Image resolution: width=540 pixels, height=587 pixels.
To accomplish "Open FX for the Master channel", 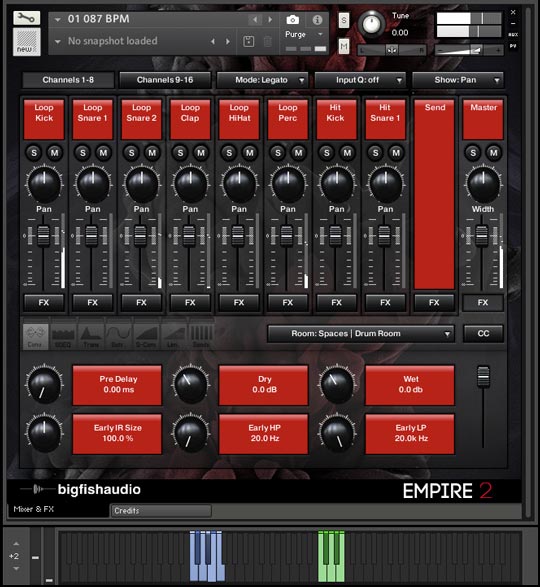I will (483, 302).
